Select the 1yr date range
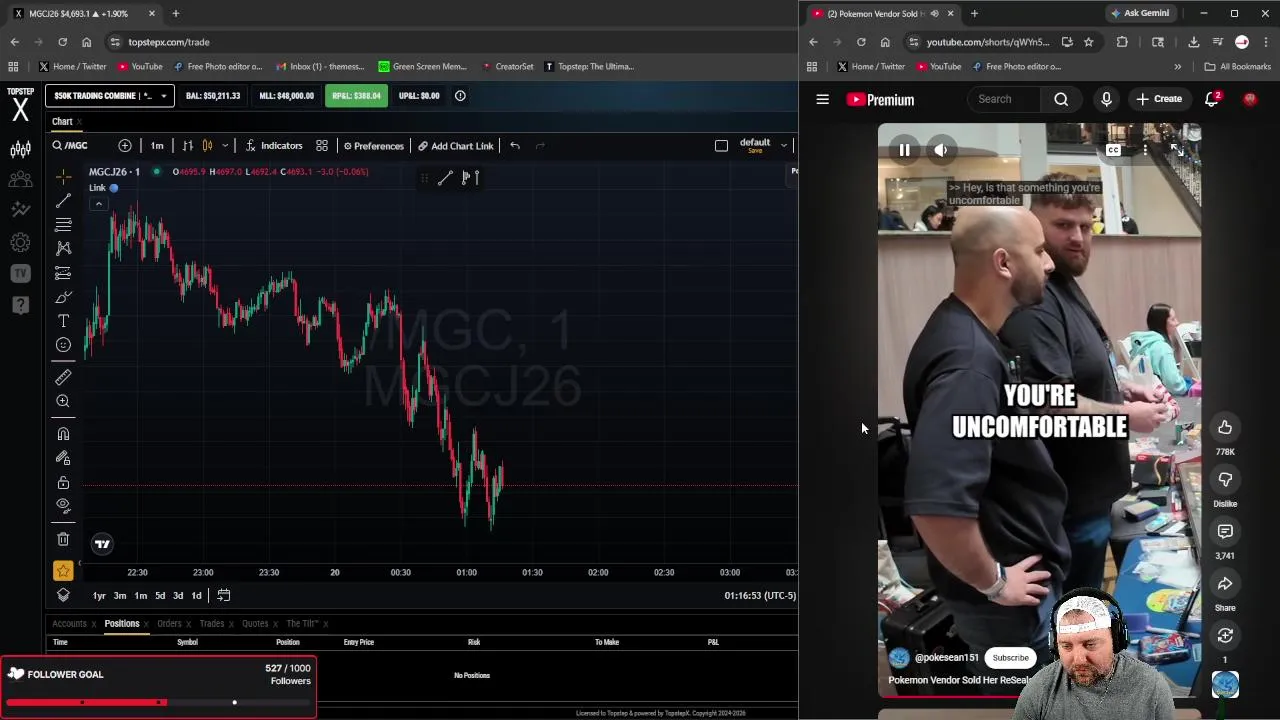 [99, 596]
